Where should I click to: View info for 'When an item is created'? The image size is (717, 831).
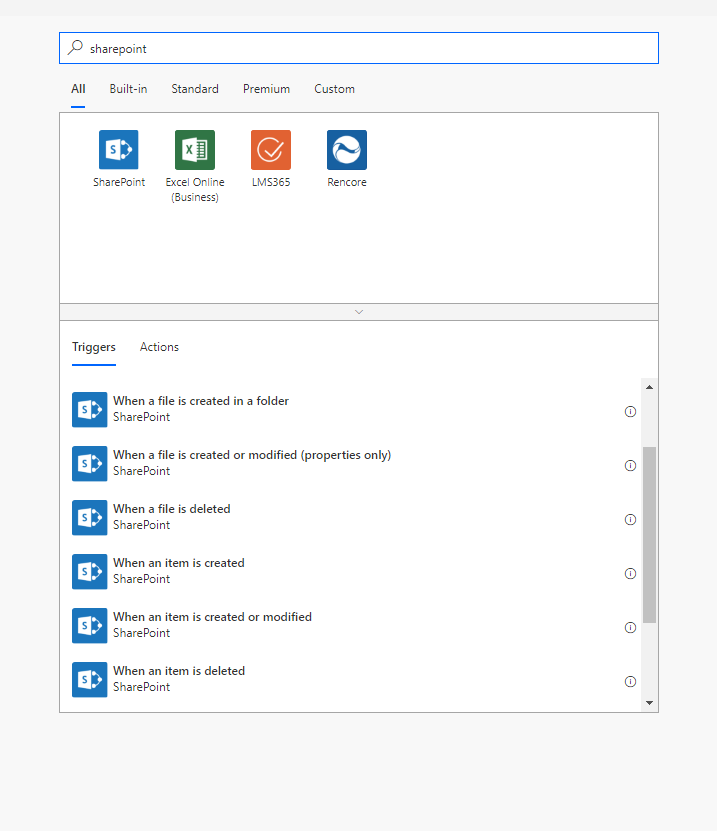click(x=630, y=573)
